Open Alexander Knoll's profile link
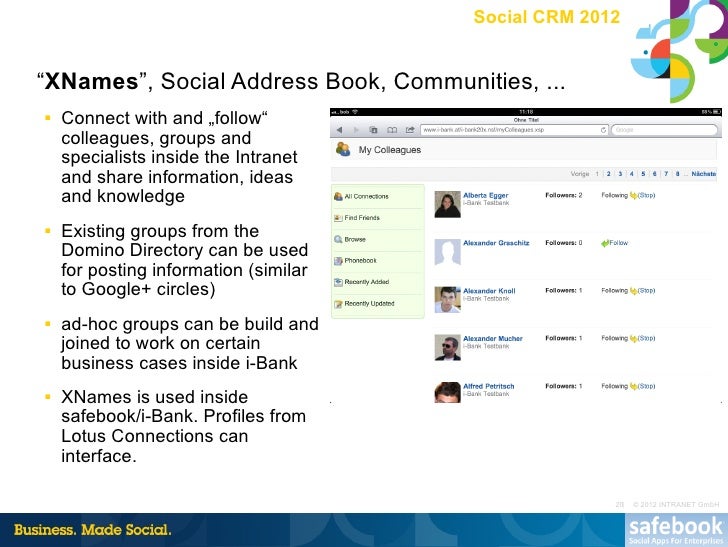 point(489,291)
